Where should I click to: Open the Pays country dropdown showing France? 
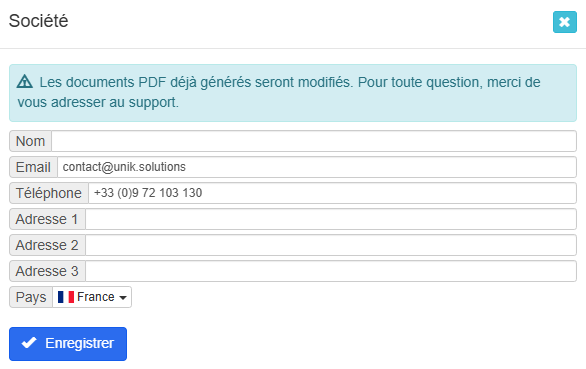pos(92,297)
